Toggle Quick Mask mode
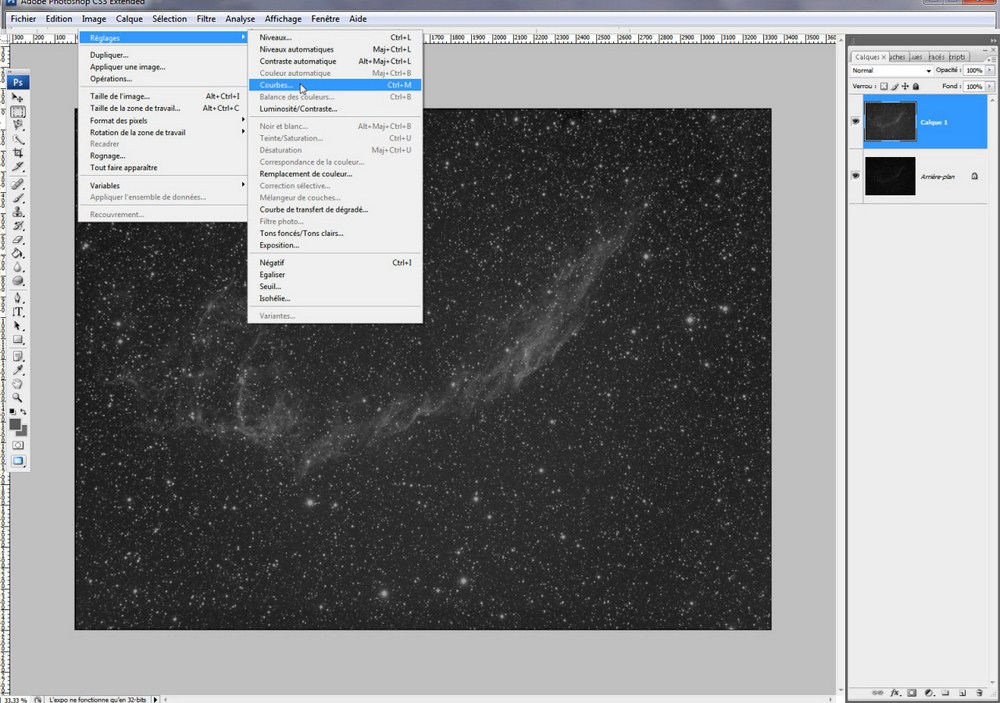The width and height of the screenshot is (1000, 703). coord(18,445)
